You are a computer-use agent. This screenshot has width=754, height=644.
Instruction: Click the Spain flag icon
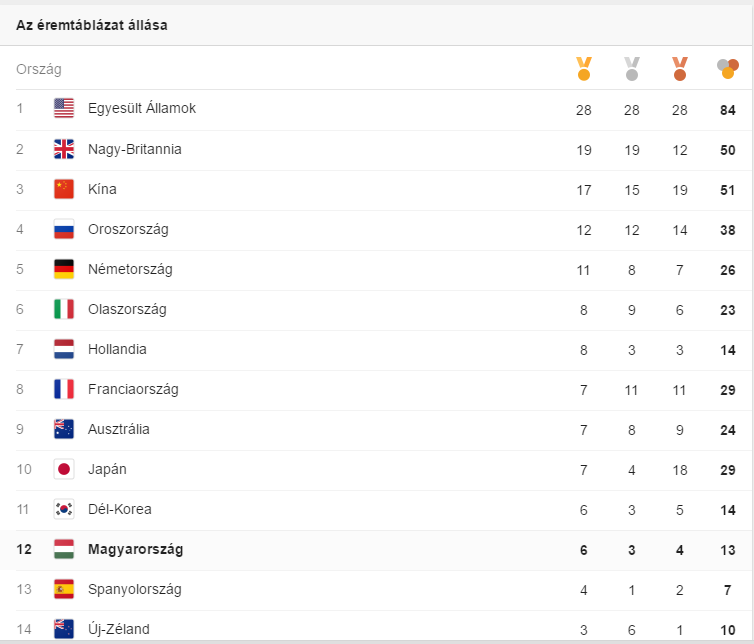(x=64, y=589)
